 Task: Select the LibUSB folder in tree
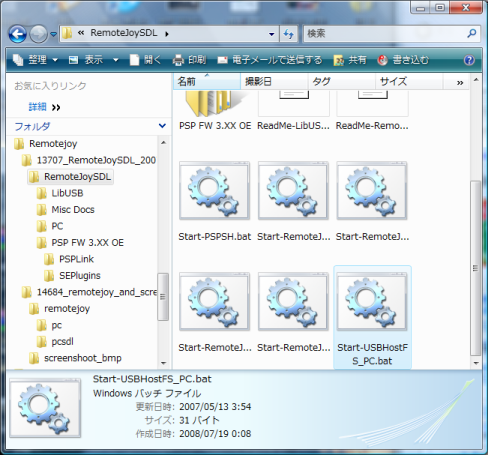(60, 193)
